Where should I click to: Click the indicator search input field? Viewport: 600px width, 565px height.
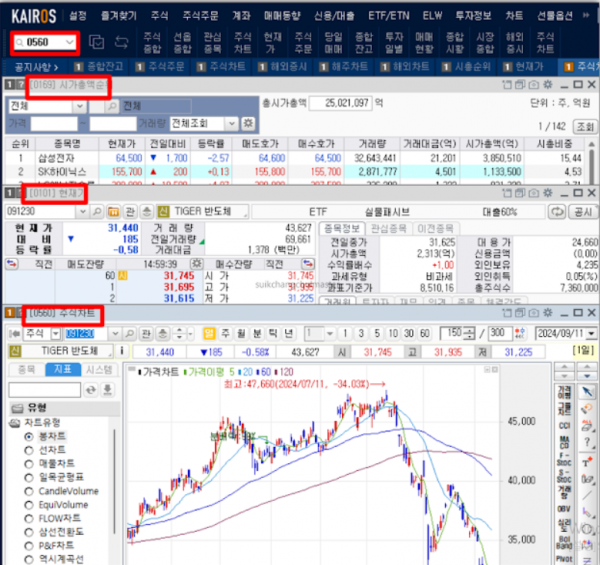(x=44, y=390)
